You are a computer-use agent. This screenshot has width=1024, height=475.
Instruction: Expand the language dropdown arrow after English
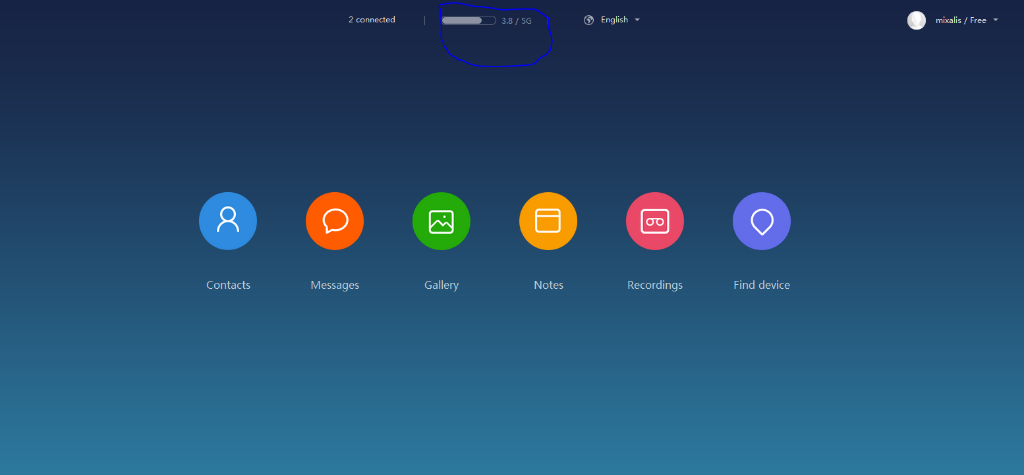click(638, 20)
